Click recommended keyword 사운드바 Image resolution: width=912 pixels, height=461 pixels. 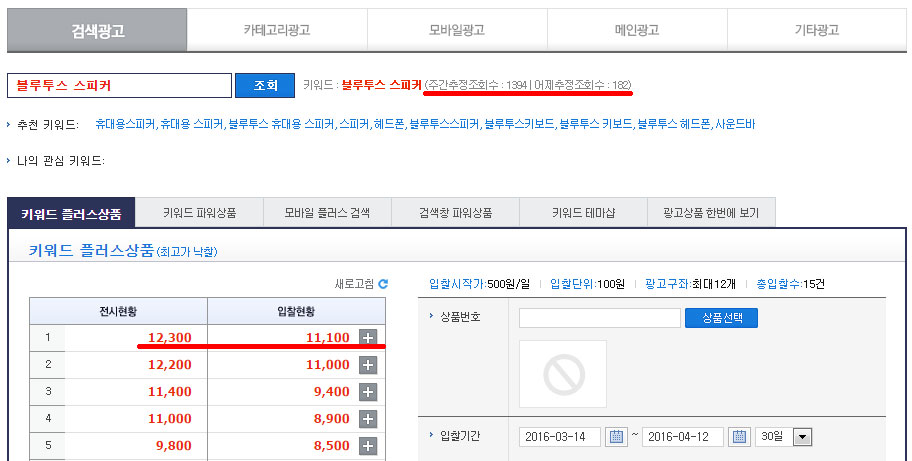coord(735,124)
